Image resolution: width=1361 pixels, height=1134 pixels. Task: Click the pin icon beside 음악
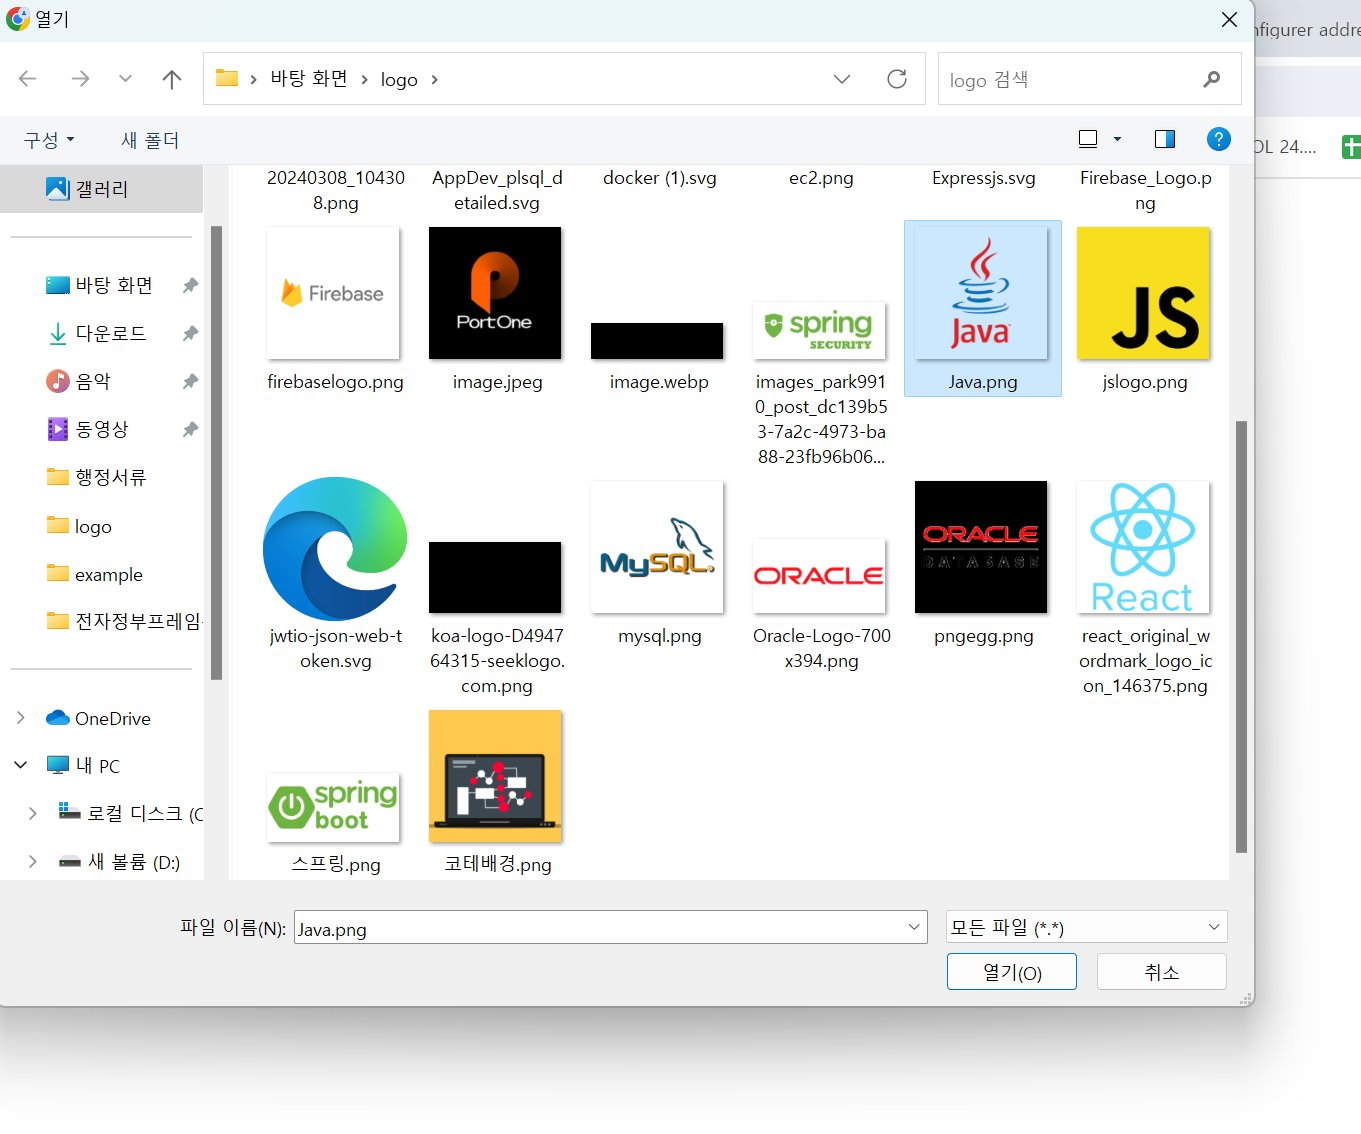click(x=190, y=381)
